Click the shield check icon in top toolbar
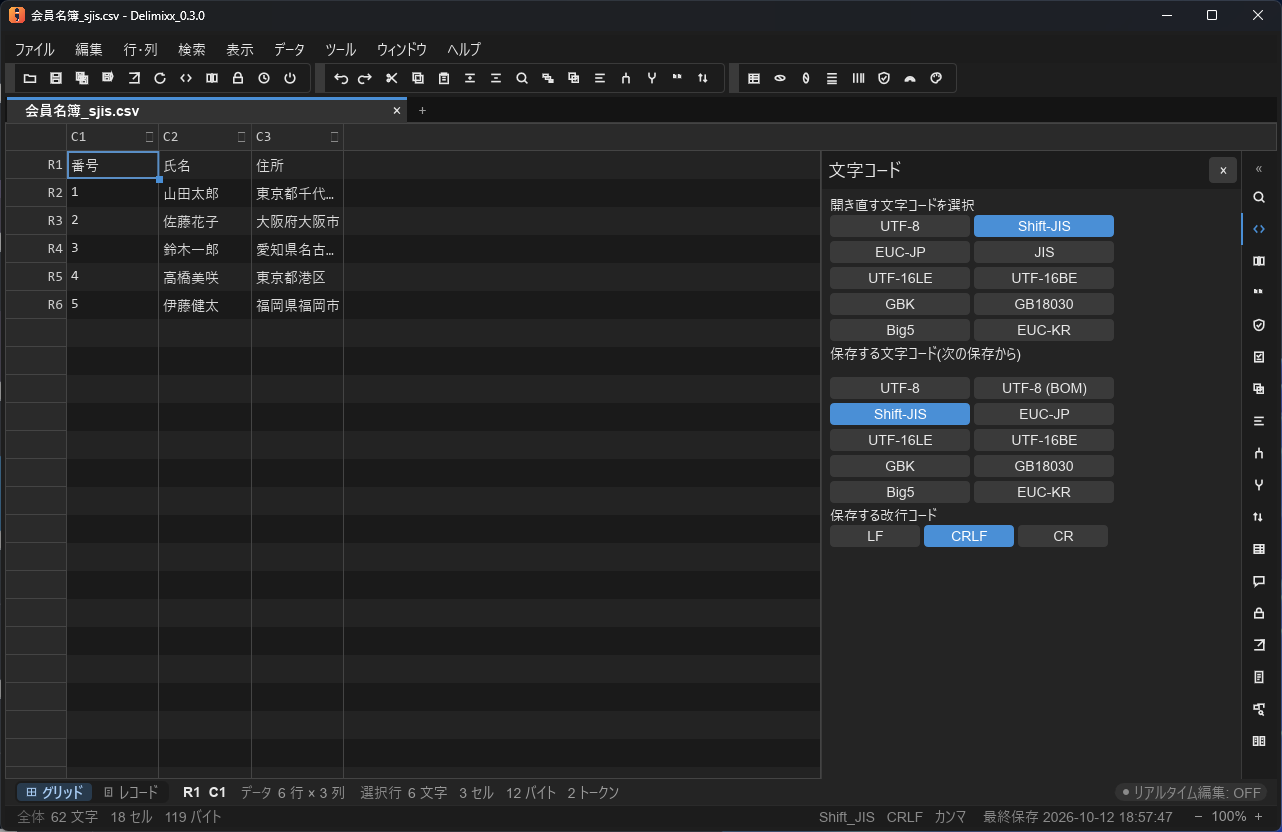This screenshot has height=832, width=1282. [x=884, y=78]
